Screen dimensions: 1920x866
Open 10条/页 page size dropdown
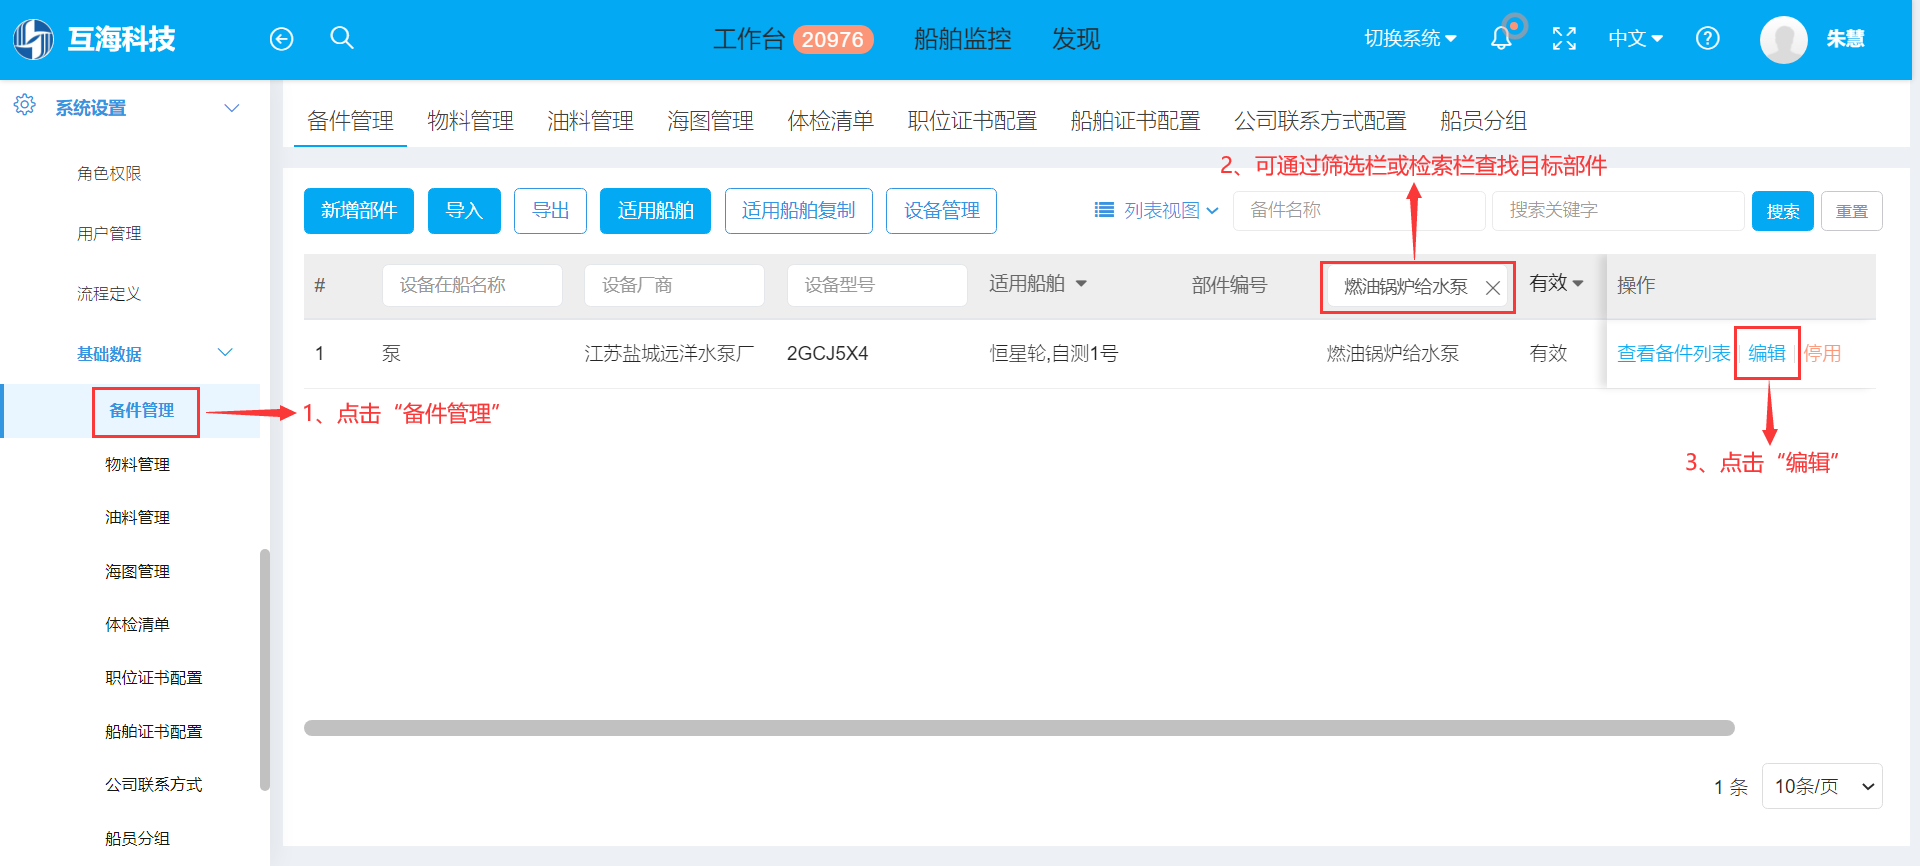pos(1822,786)
